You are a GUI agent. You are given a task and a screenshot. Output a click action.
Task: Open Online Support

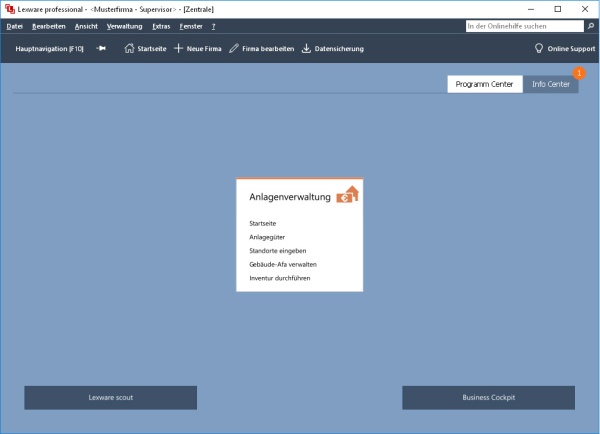click(565, 49)
